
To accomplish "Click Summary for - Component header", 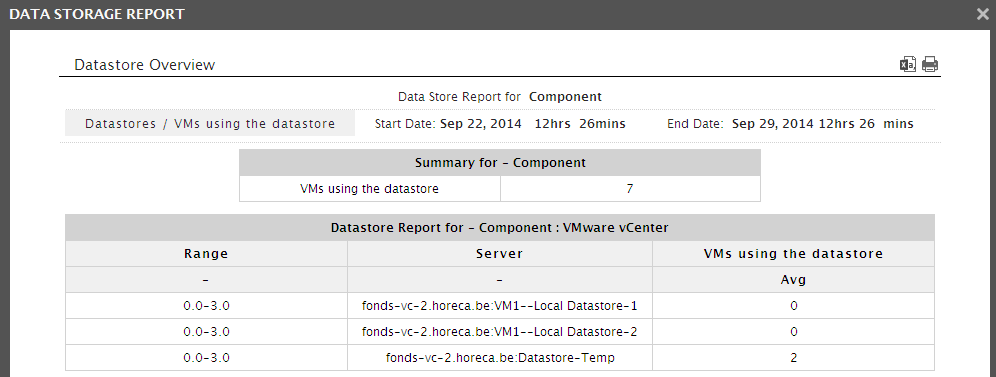I will (x=500, y=163).
